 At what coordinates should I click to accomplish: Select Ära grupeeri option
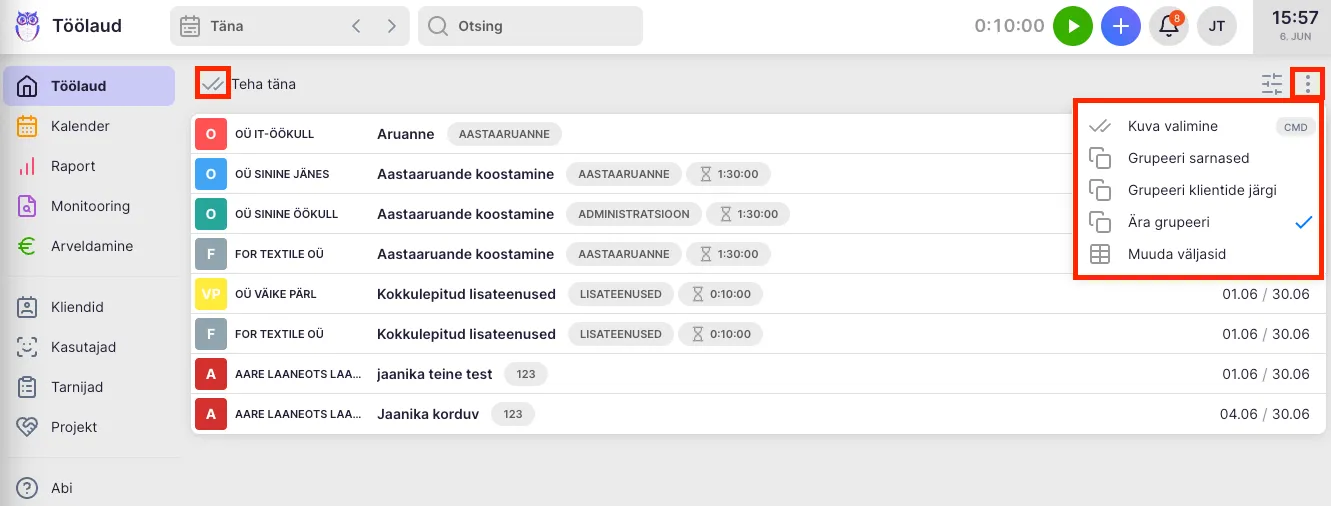[x=1168, y=222]
